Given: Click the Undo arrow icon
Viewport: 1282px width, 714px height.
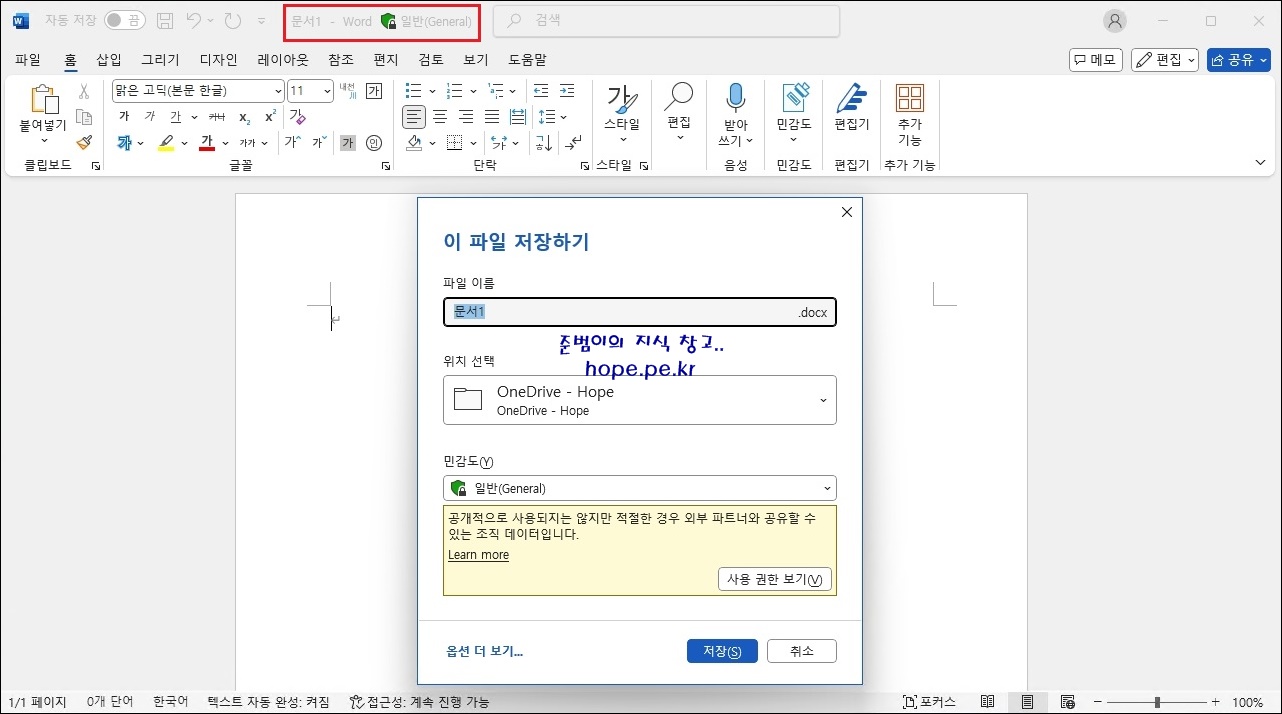Looking at the screenshot, I should coord(194,20).
